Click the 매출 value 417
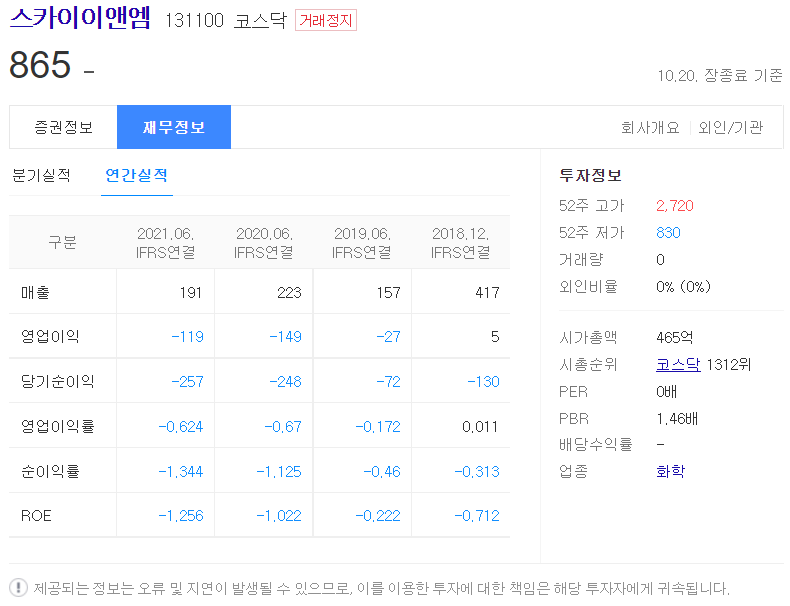Screen dimensions: 790x606 pyautogui.click(x=487, y=293)
